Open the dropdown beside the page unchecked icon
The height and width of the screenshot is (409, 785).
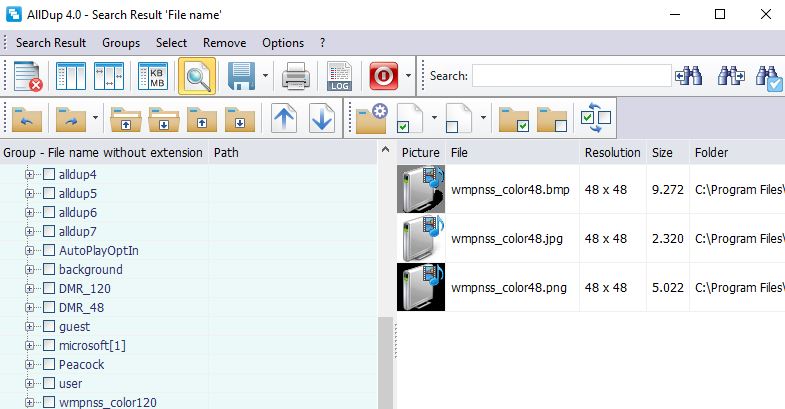(x=483, y=118)
